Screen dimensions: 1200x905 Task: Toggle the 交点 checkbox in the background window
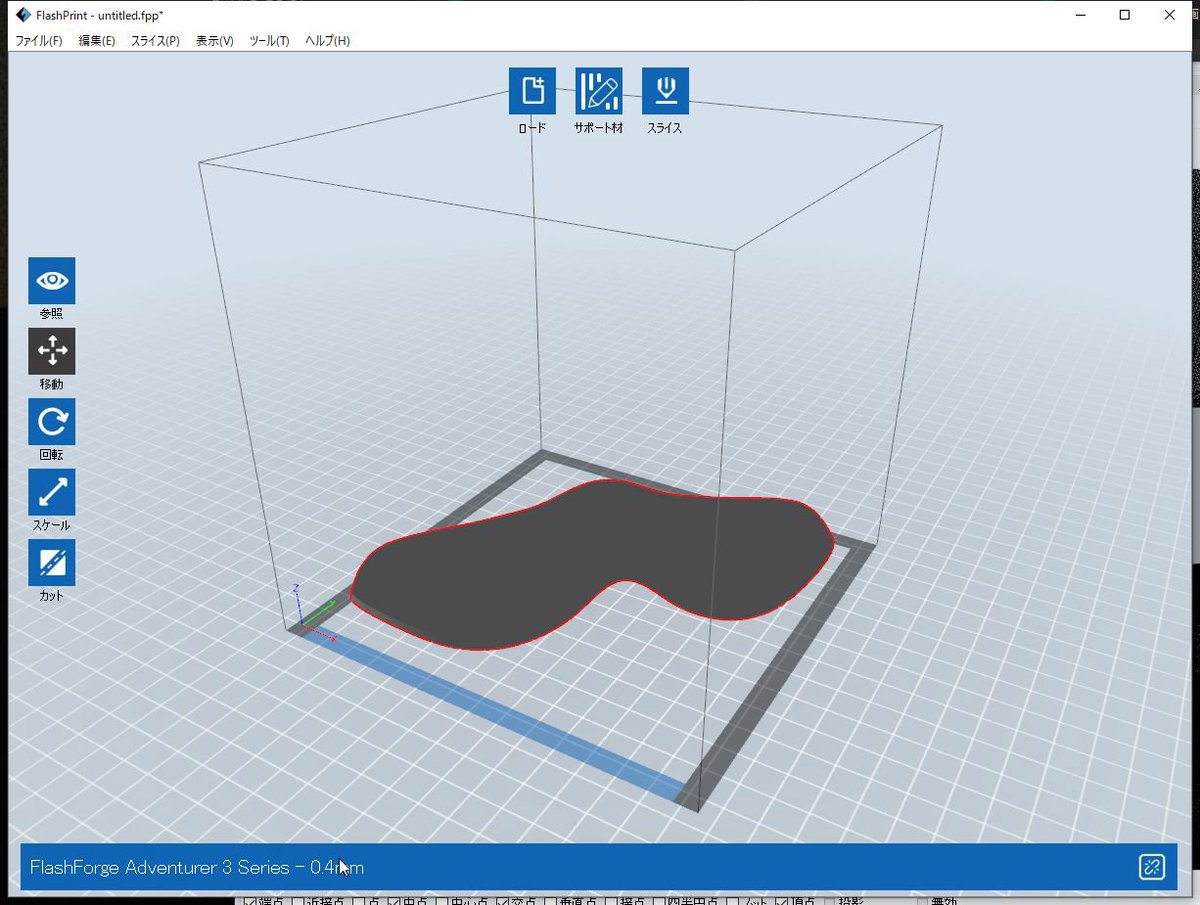[x=501, y=899]
